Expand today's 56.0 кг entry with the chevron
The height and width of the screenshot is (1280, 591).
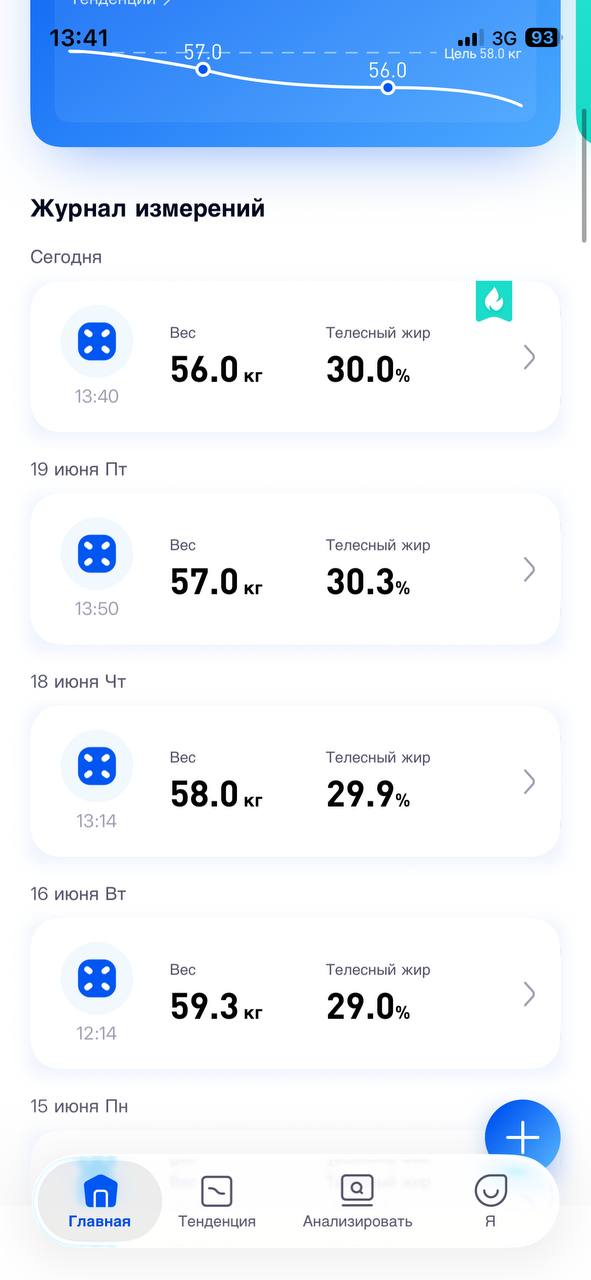[530, 357]
